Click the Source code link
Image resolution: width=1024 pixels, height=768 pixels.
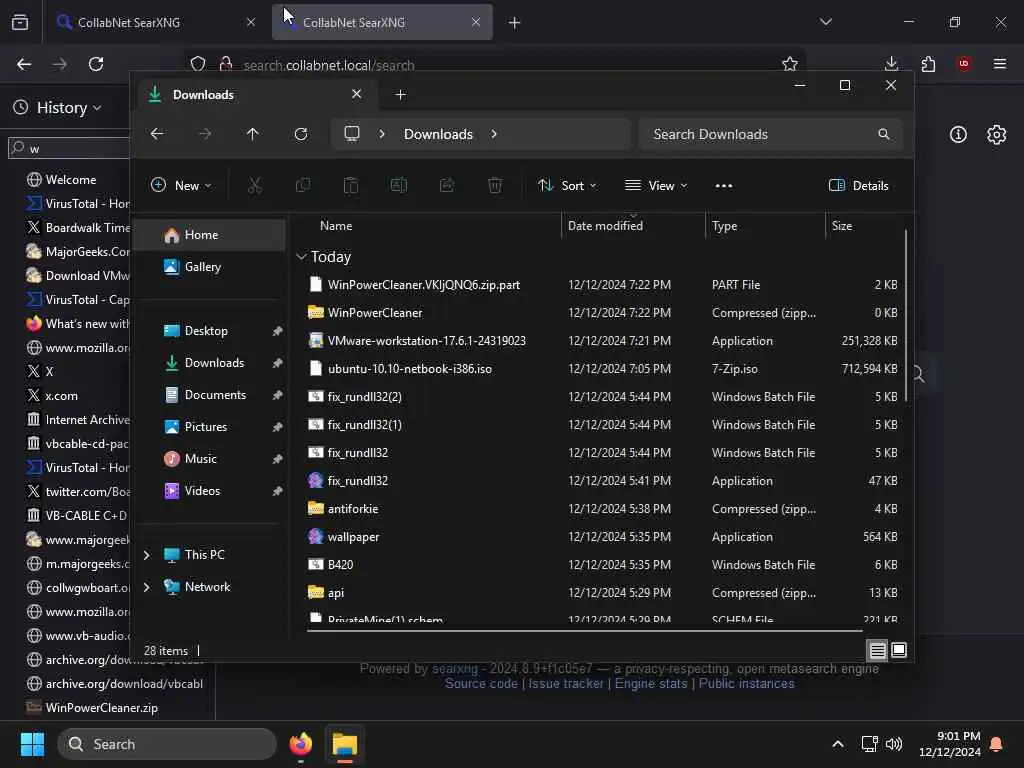coord(481,684)
